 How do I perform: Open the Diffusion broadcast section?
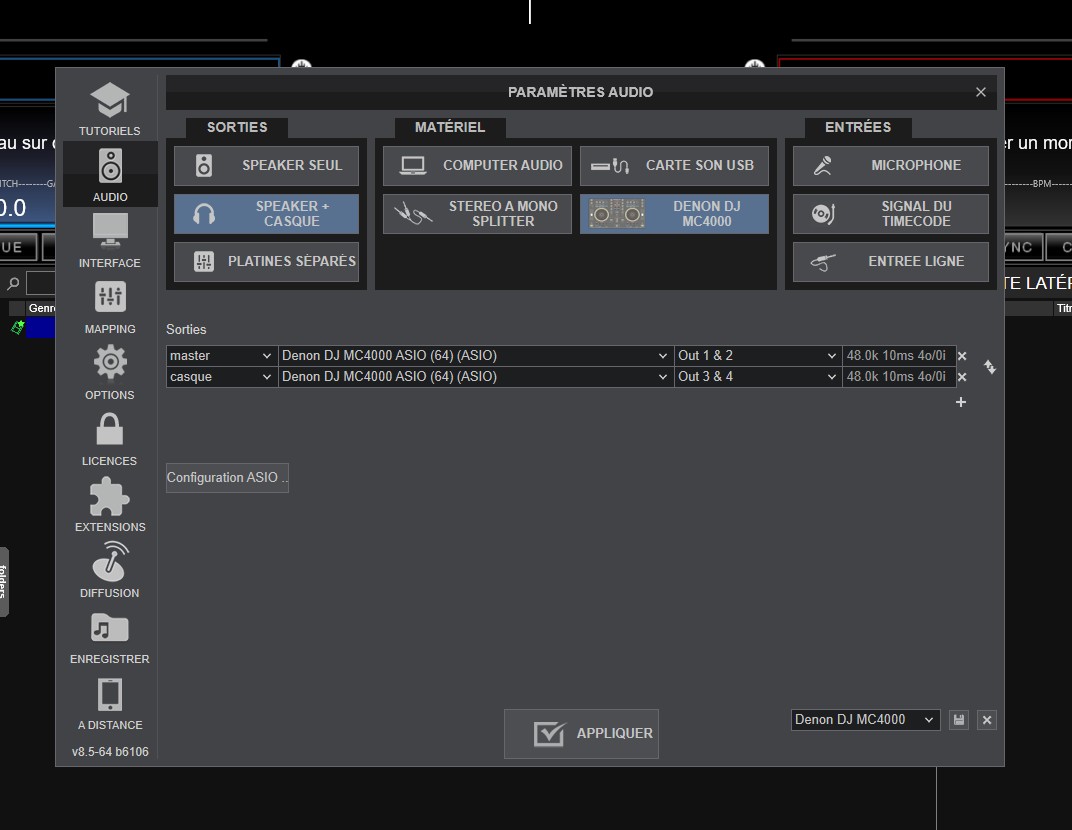pos(109,572)
